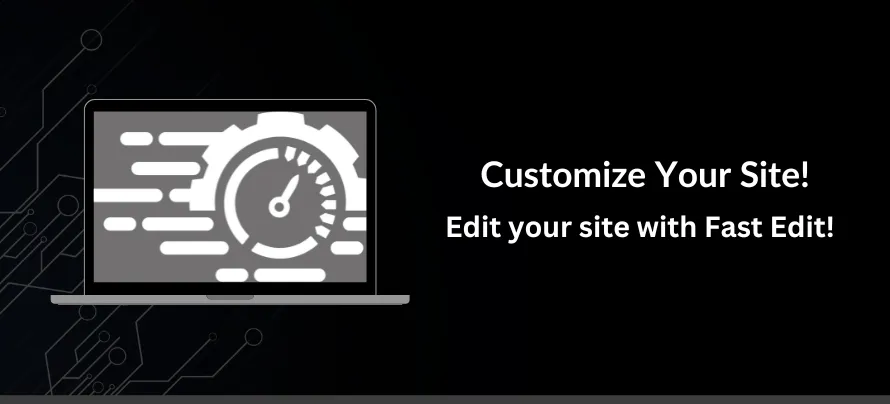Click the word "Fast Edit!" in the subtitle

[769, 227]
